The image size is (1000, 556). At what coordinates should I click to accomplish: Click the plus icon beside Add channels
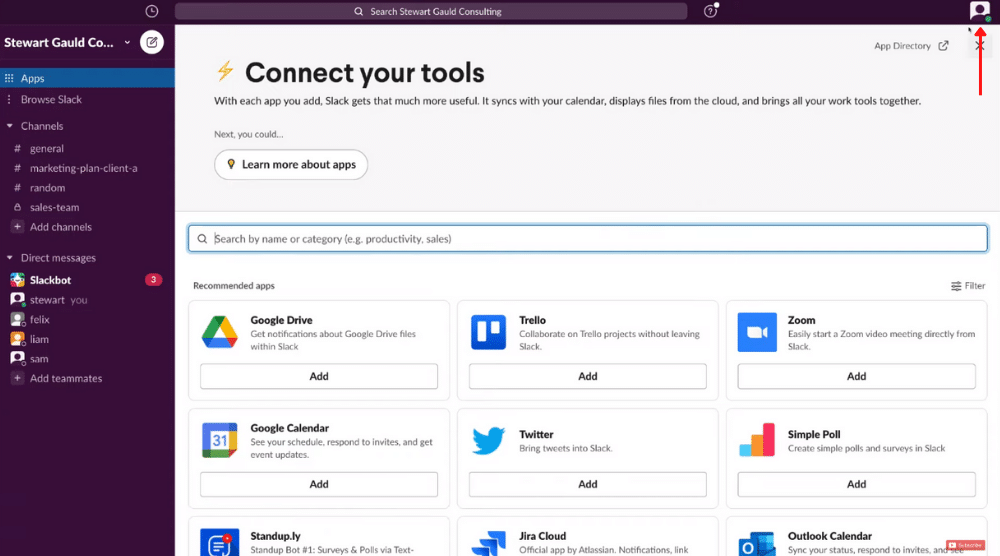tap(17, 226)
